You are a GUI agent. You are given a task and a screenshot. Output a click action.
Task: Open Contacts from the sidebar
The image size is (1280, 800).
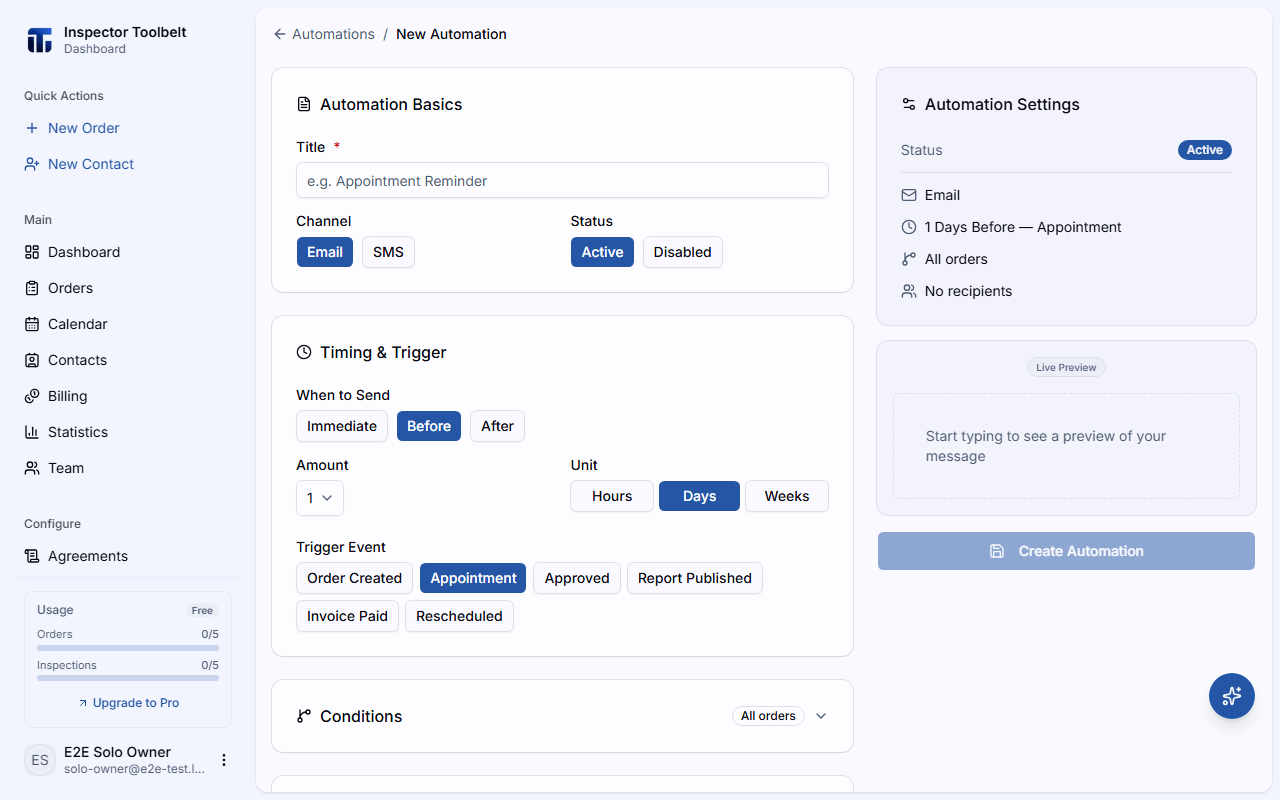(128, 360)
